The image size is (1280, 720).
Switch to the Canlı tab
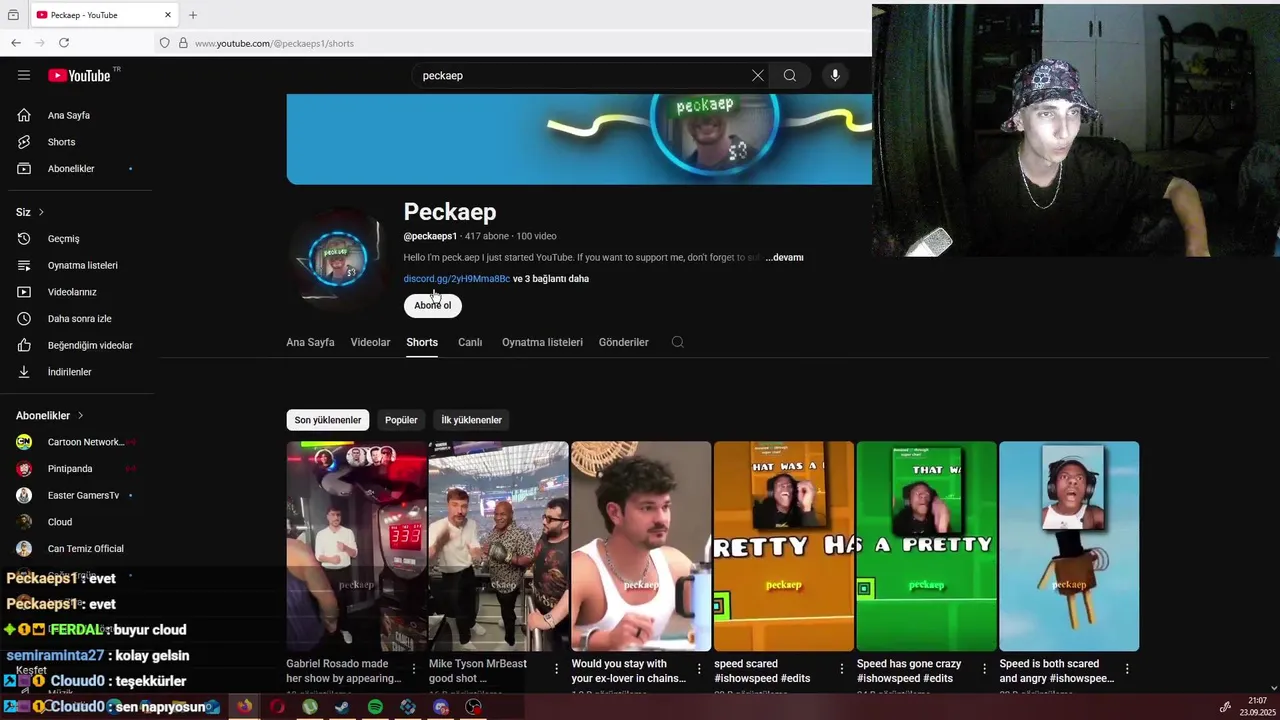tap(470, 342)
